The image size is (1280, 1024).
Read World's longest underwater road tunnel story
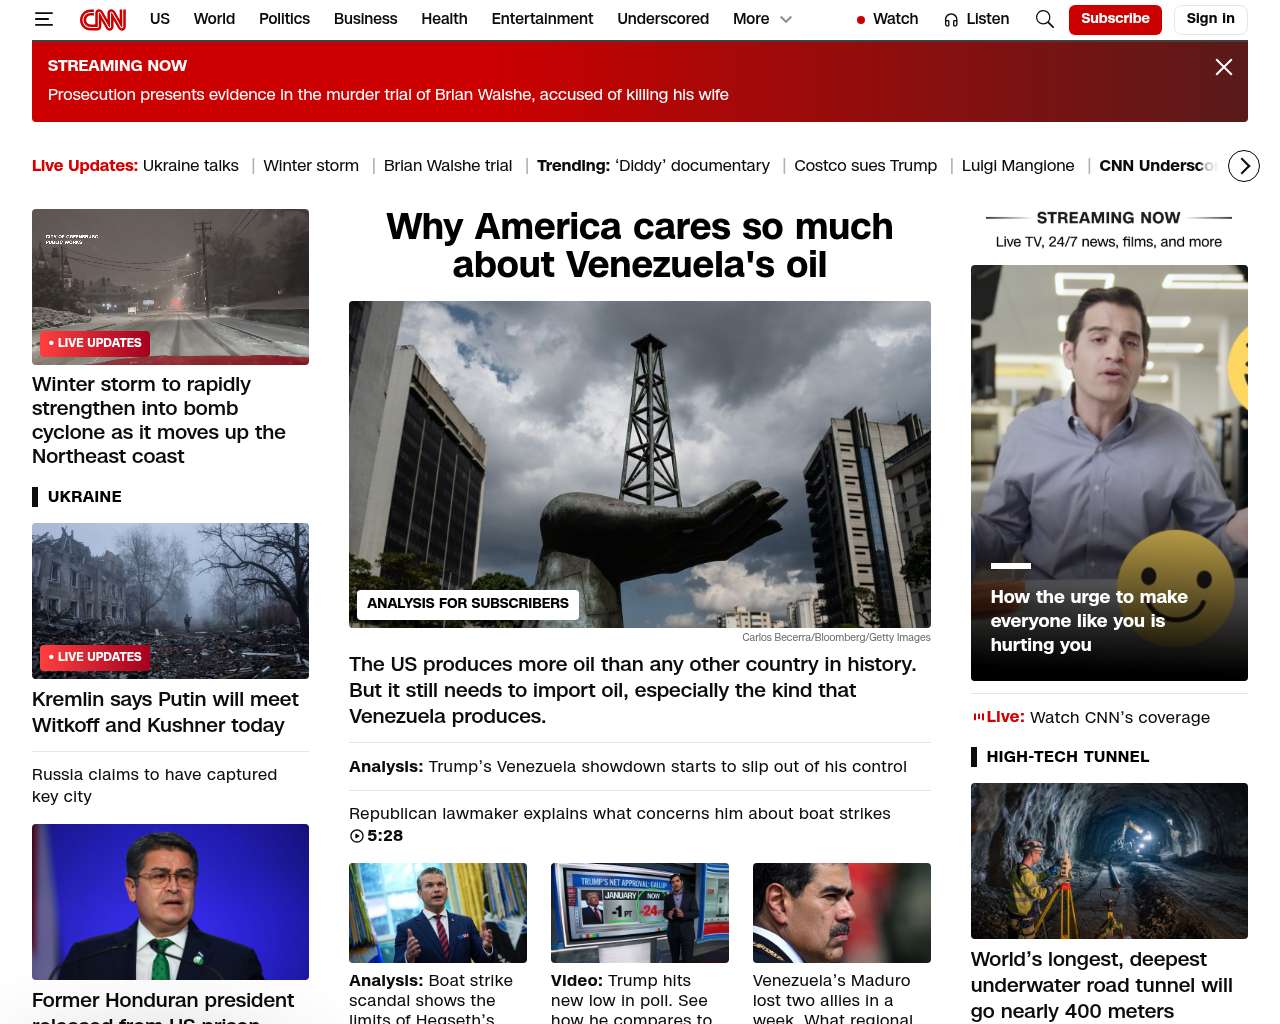point(1102,985)
